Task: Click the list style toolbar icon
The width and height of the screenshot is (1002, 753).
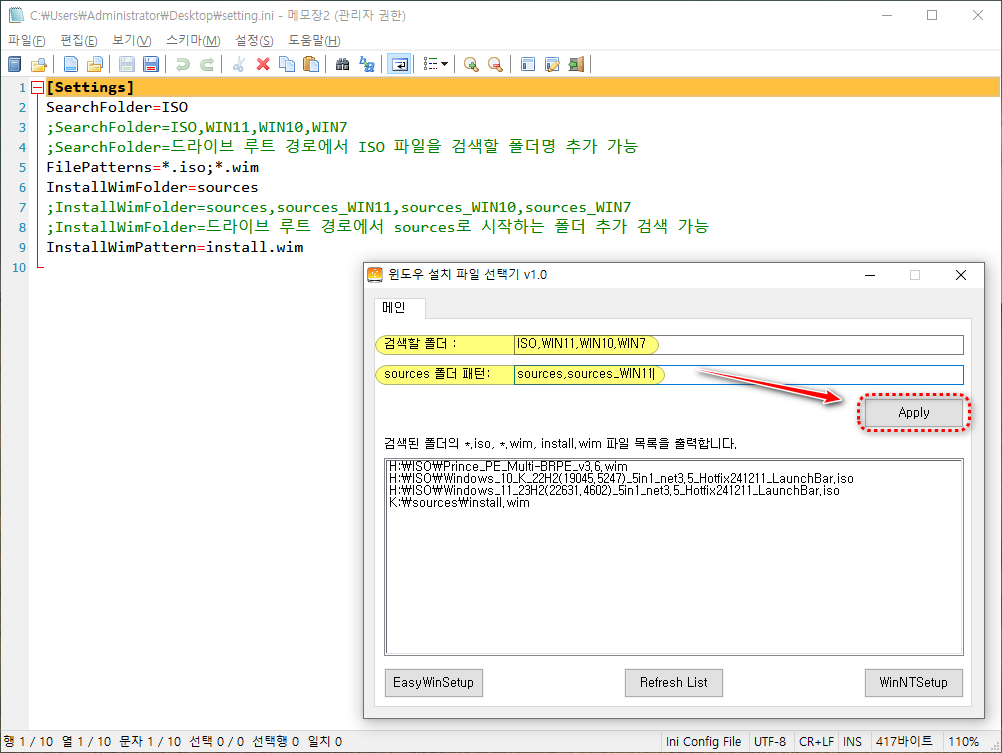Action: point(431,64)
